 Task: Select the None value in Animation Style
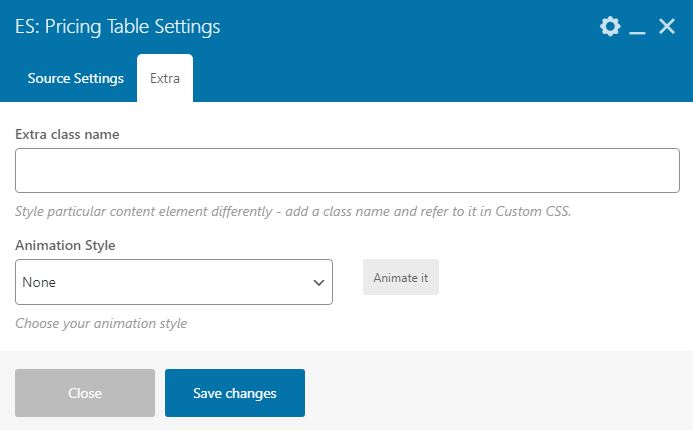click(39, 282)
